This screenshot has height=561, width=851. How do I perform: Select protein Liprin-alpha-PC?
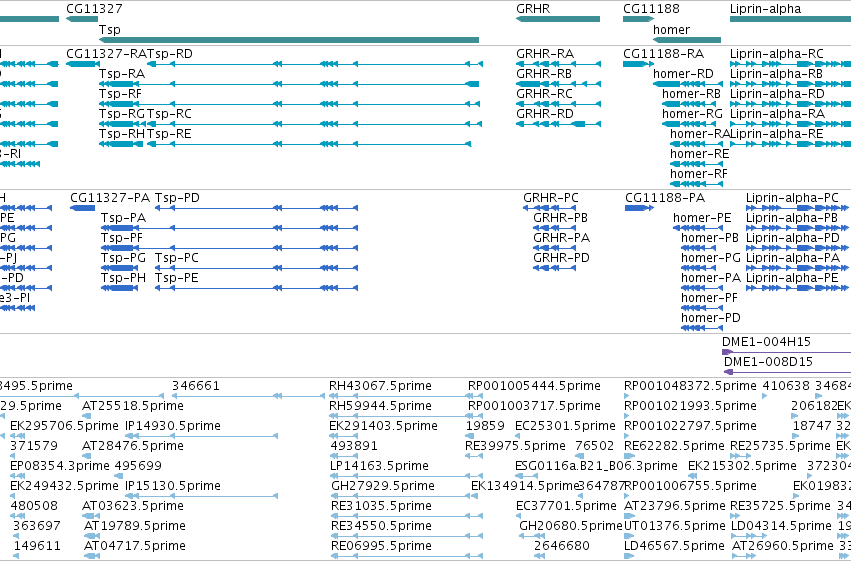coord(792,198)
